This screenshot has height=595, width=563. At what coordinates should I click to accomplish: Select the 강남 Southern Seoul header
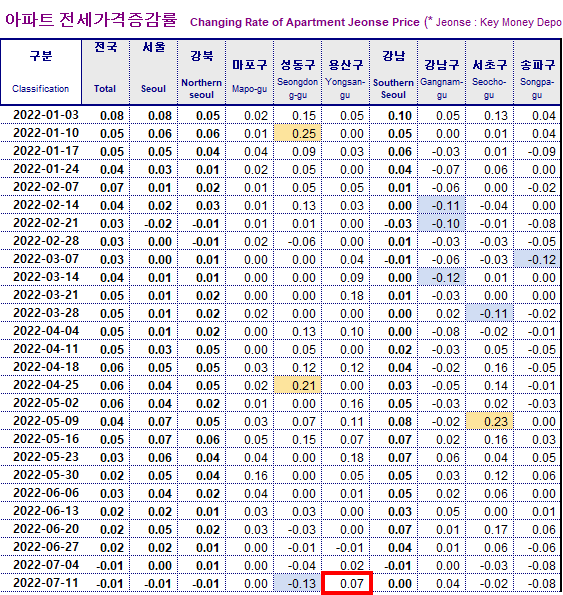point(394,72)
